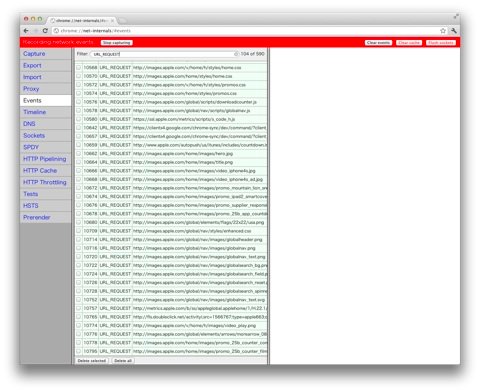Click the Clear cache button

(409, 43)
